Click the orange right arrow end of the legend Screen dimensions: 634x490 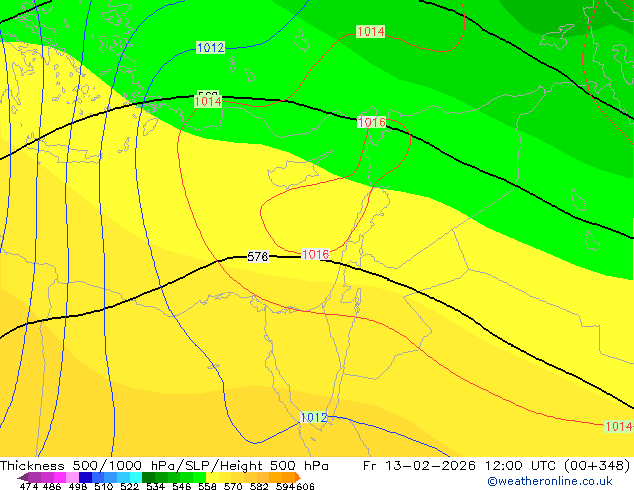[x=298, y=477]
